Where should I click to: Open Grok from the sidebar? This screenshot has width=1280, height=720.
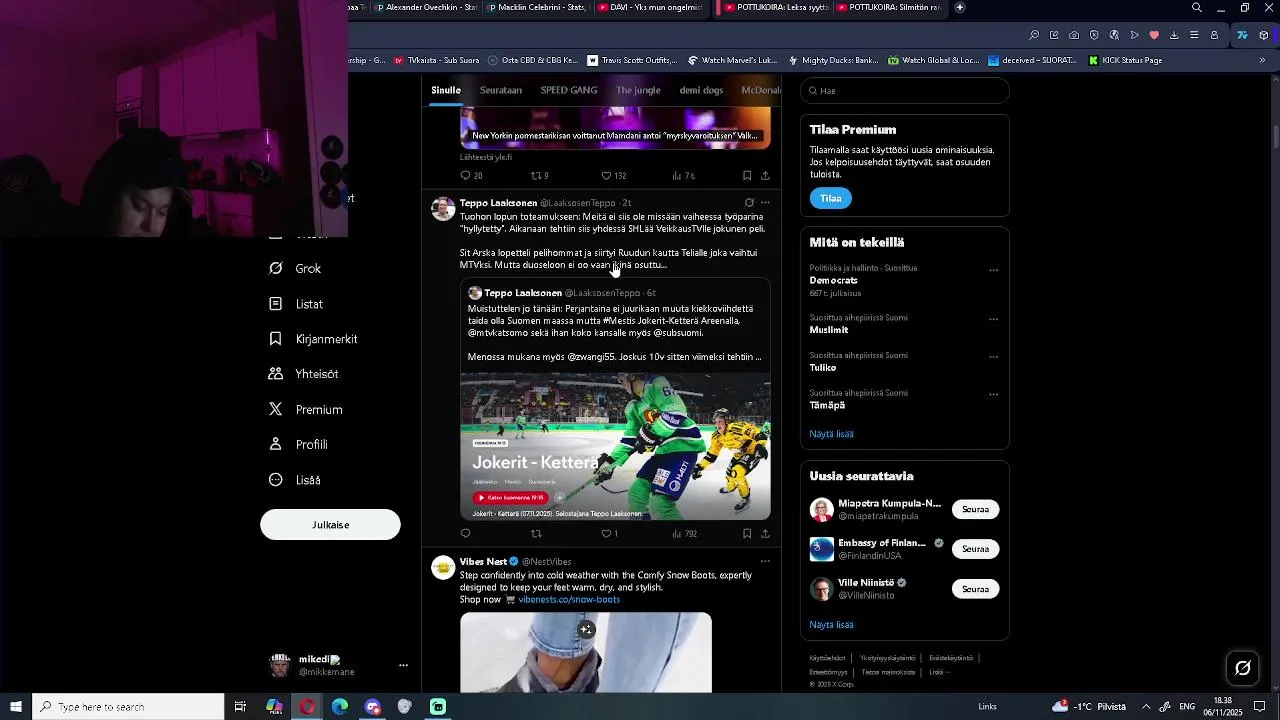click(295, 268)
